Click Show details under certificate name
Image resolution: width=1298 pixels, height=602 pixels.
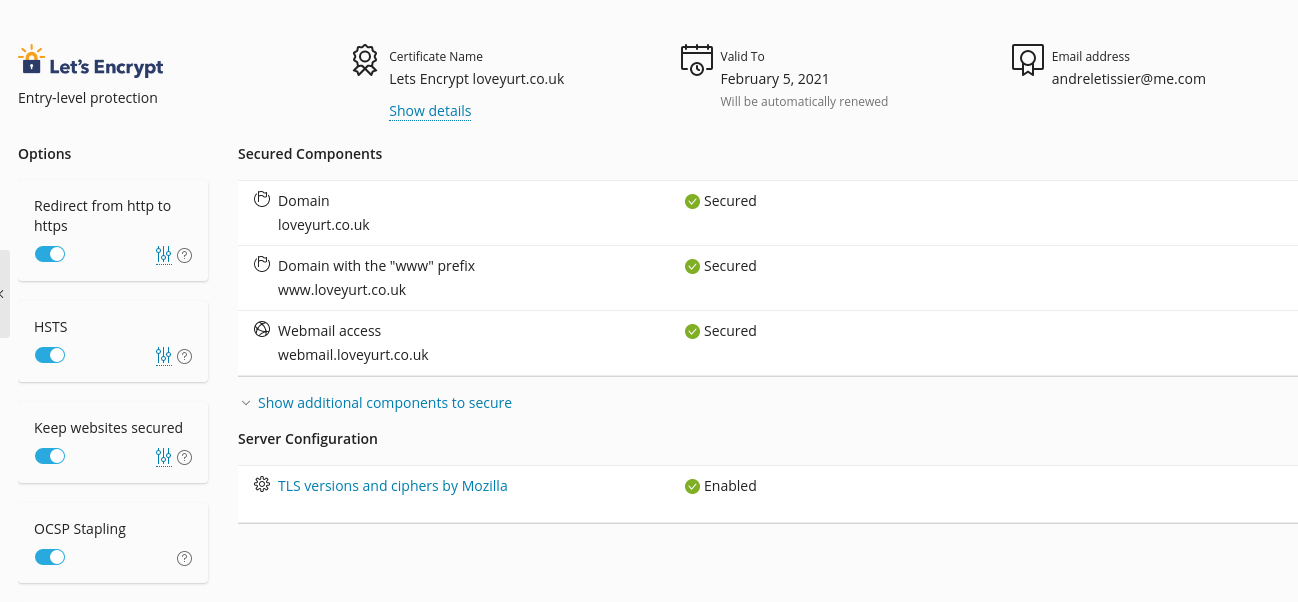(430, 111)
